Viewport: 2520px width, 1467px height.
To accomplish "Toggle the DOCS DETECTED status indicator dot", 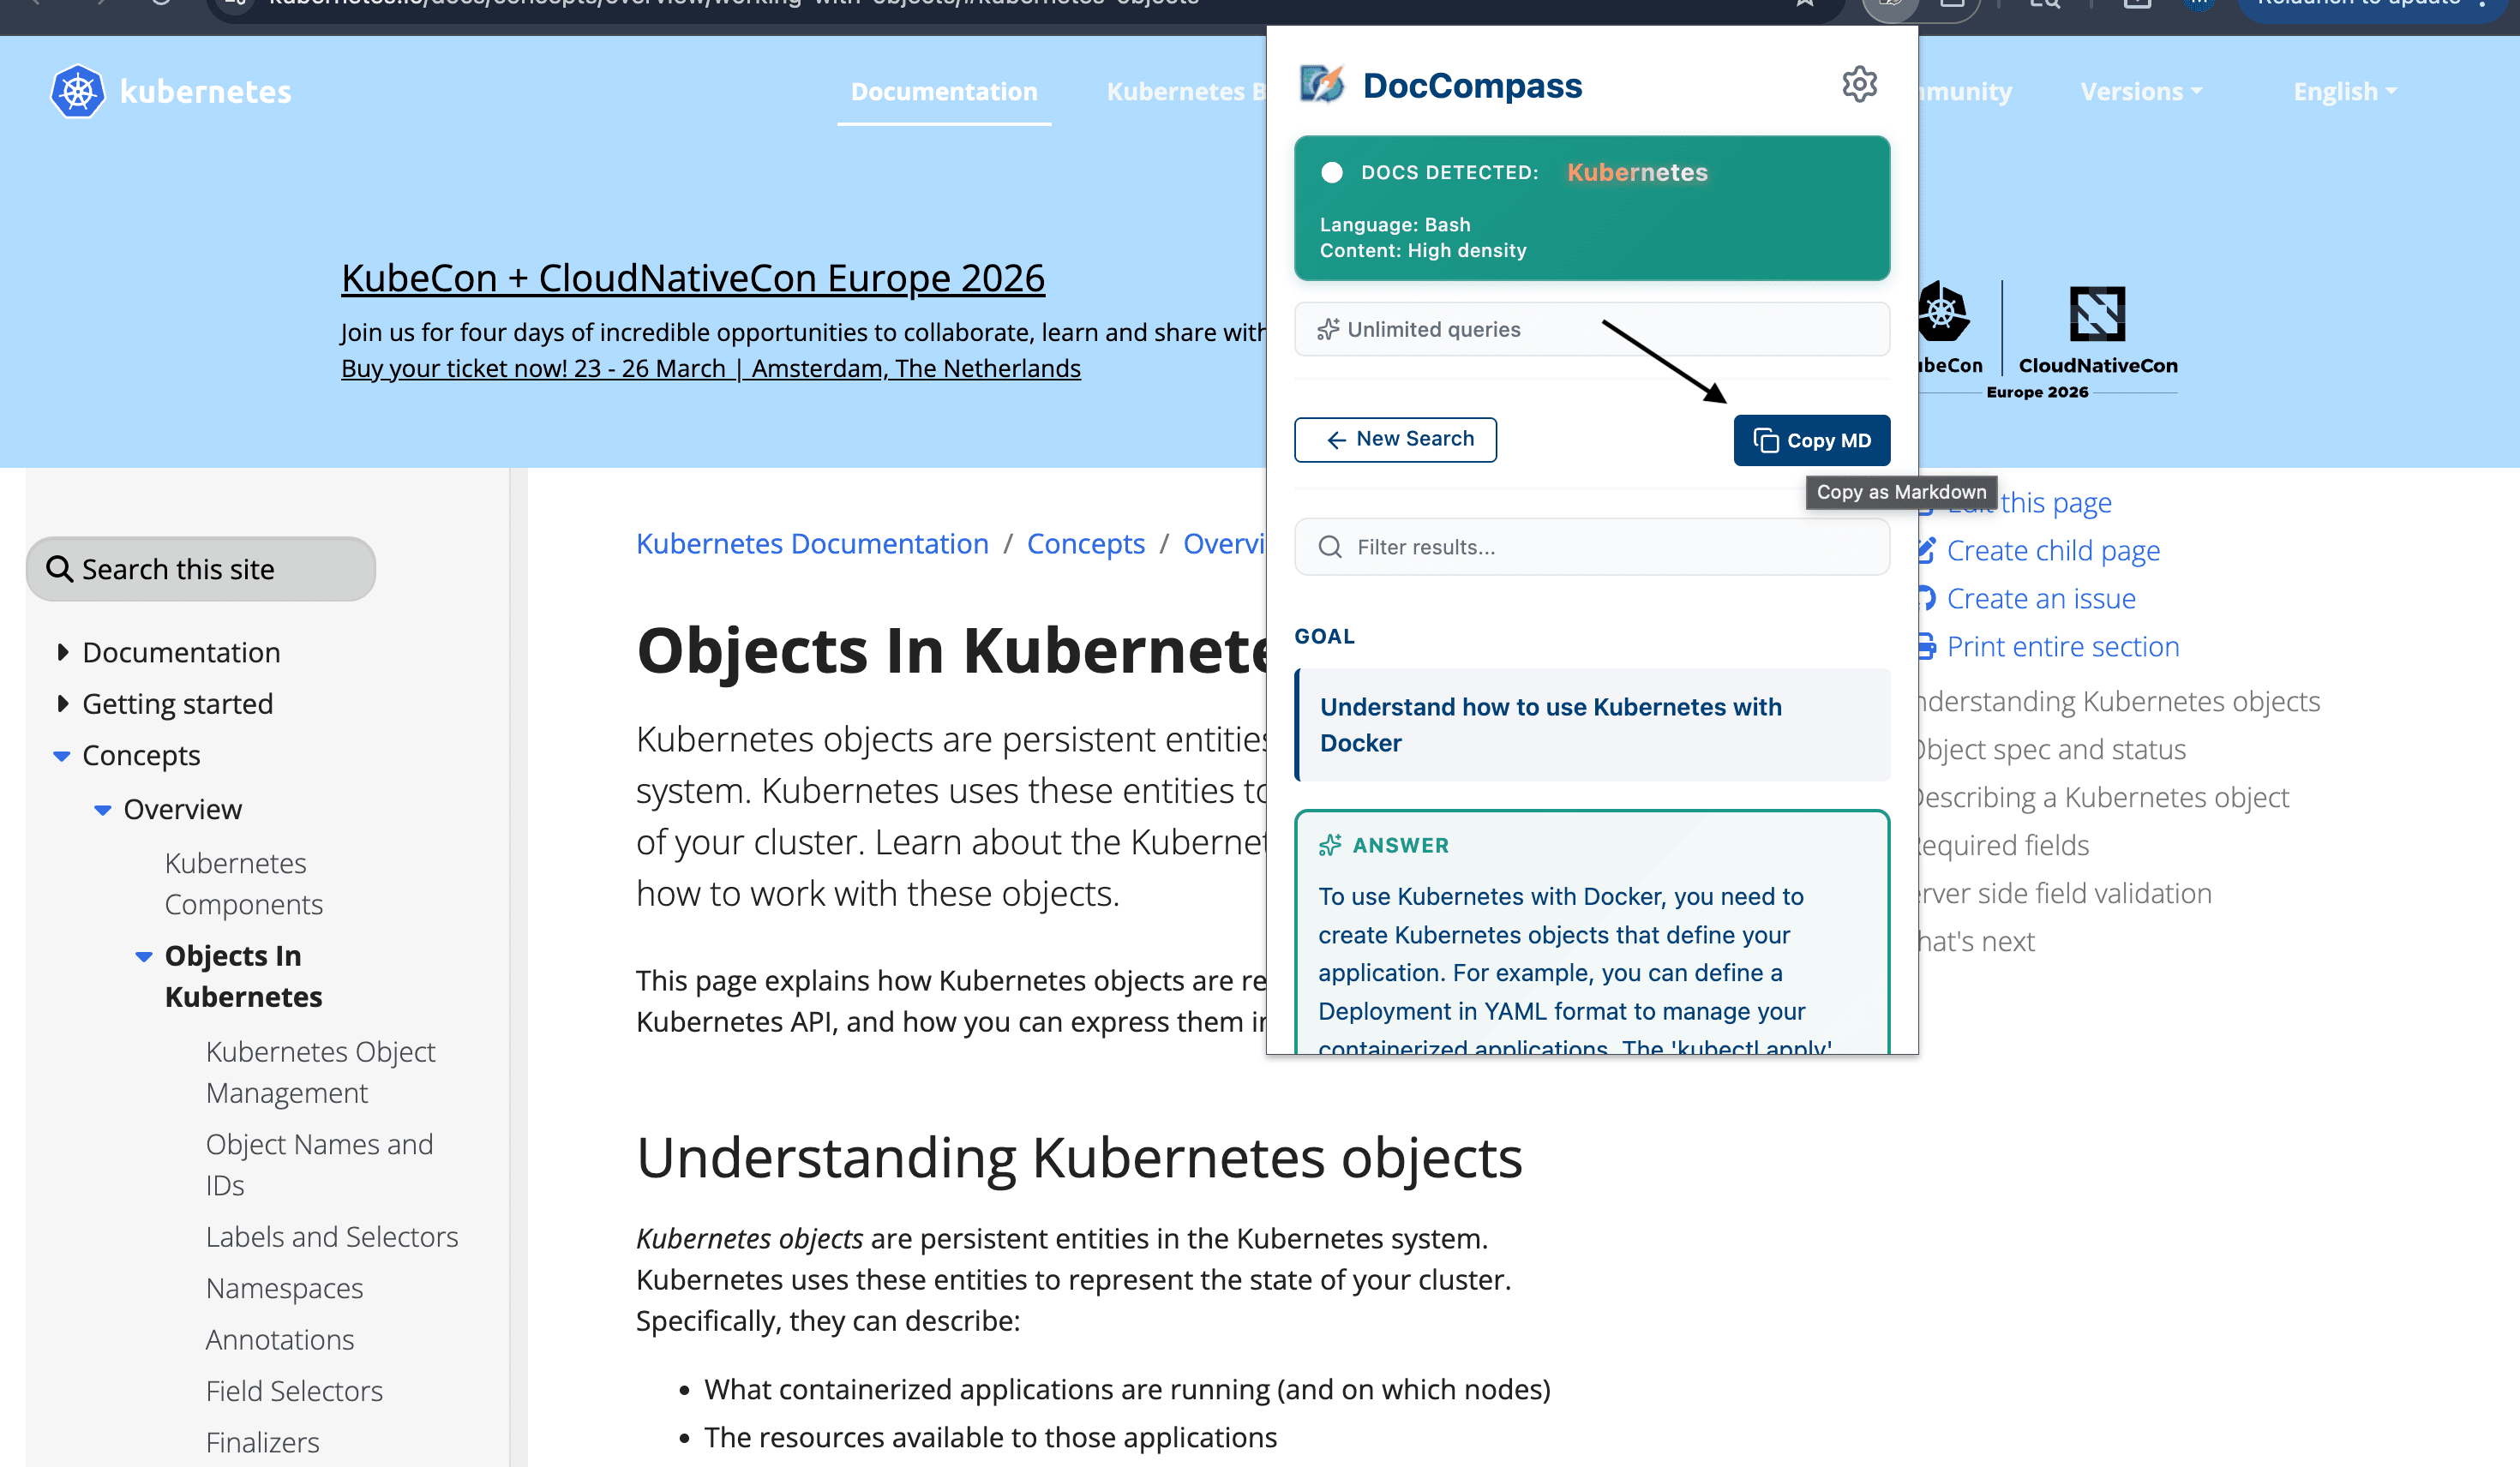I will point(1332,172).
